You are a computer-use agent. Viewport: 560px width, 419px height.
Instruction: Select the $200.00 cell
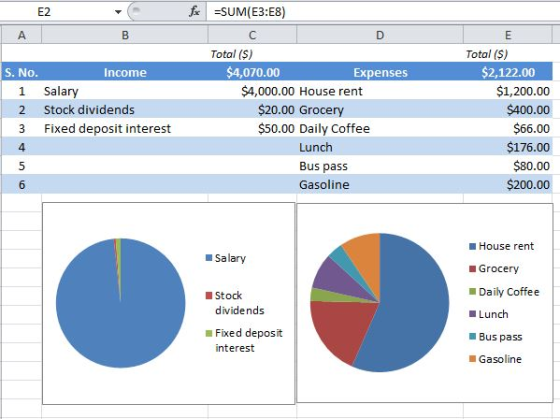click(x=508, y=184)
